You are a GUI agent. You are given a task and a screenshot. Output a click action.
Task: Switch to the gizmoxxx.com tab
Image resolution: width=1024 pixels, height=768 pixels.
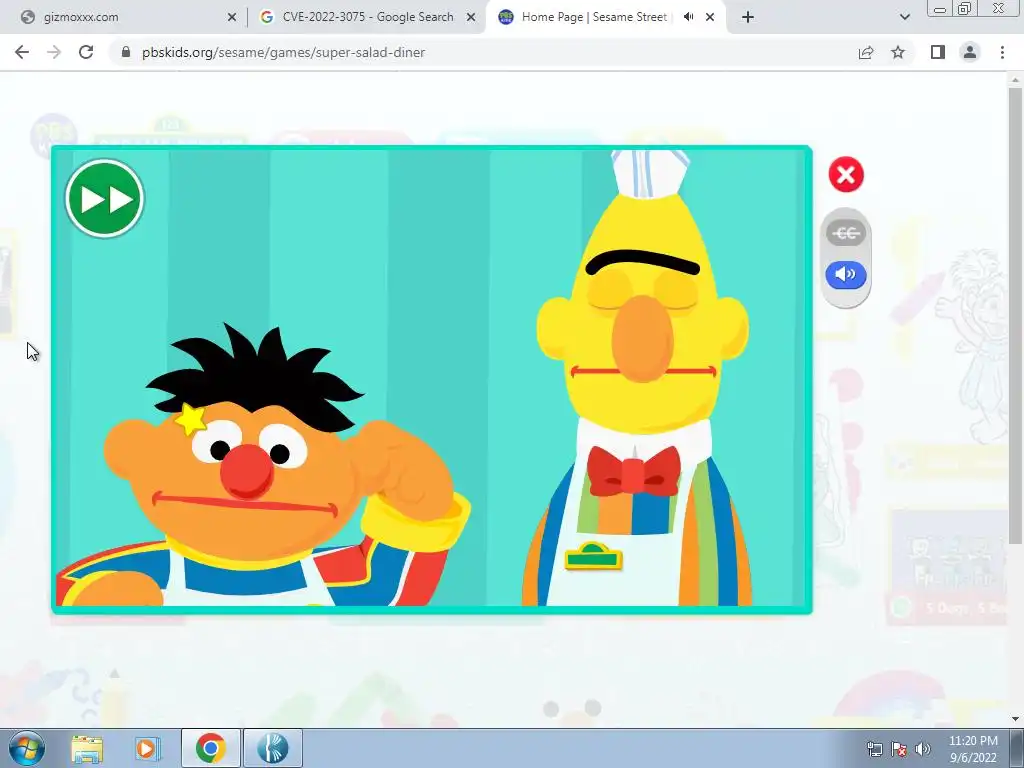tap(124, 17)
